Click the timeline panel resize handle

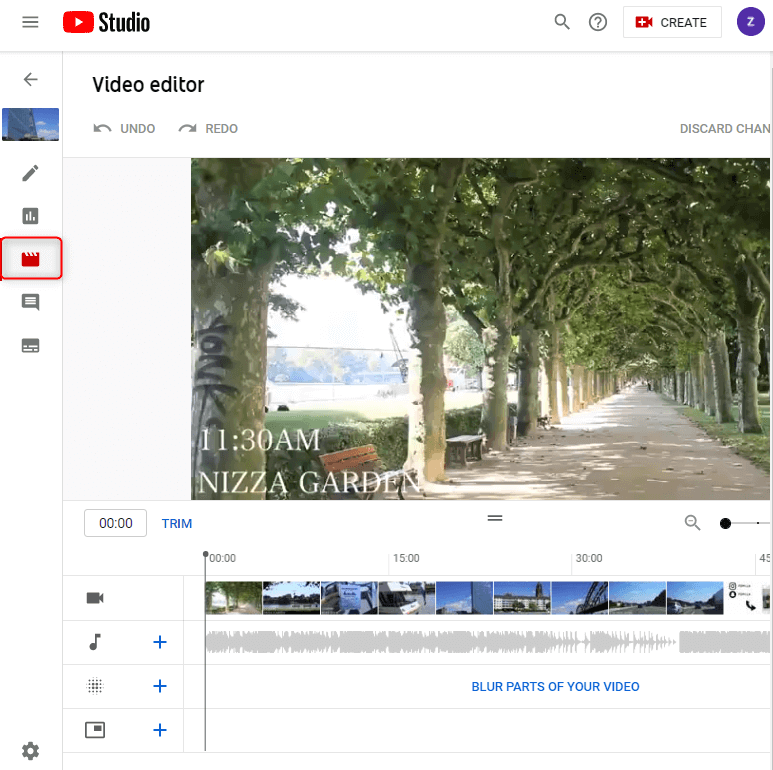tap(494, 518)
